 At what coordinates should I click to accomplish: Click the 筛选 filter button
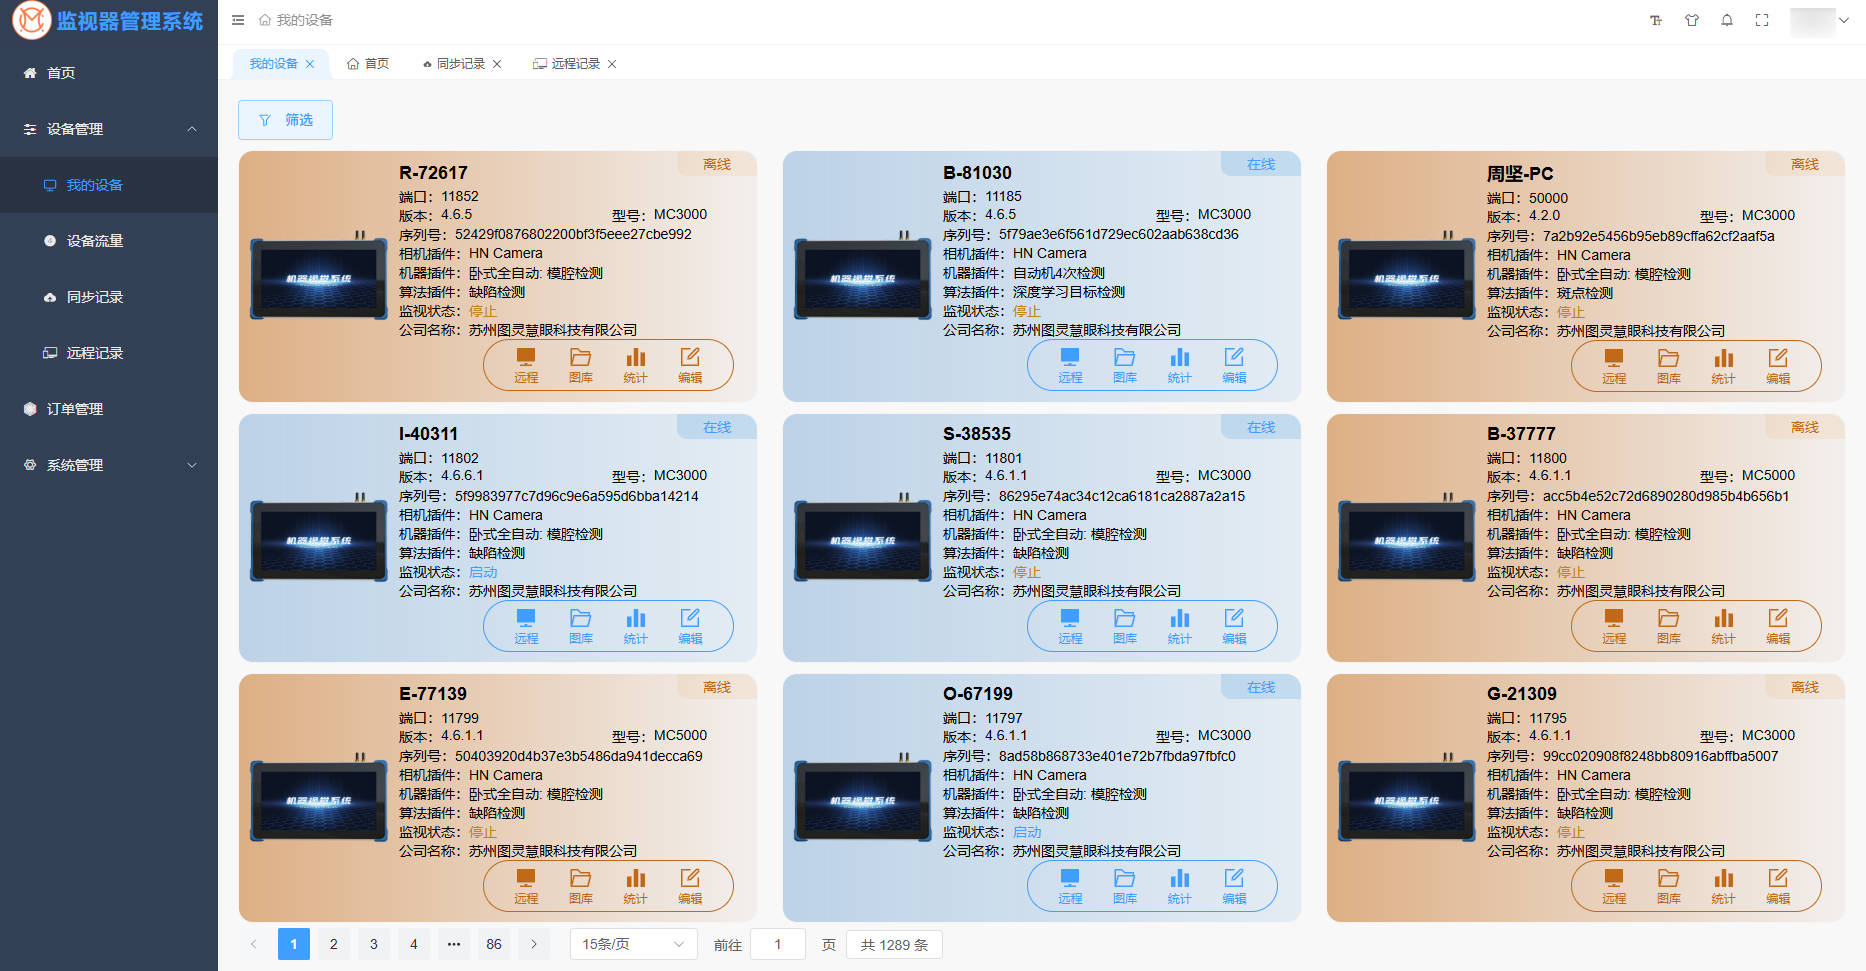(x=285, y=120)
